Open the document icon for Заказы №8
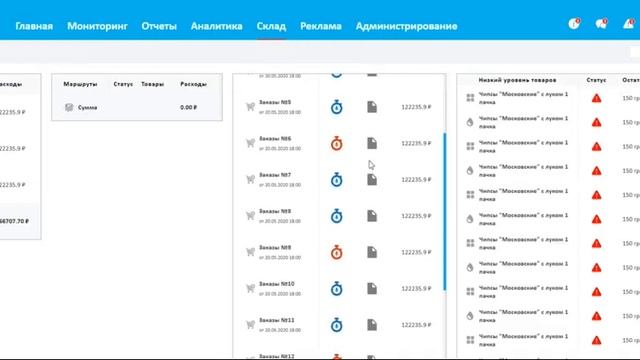 (x=372, y=216)
